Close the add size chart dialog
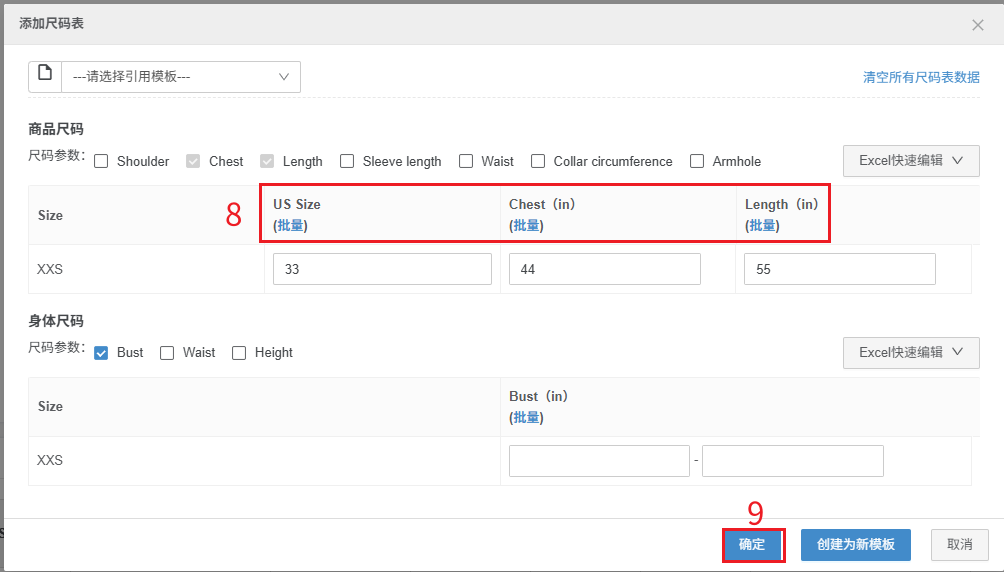 (978, 25)
